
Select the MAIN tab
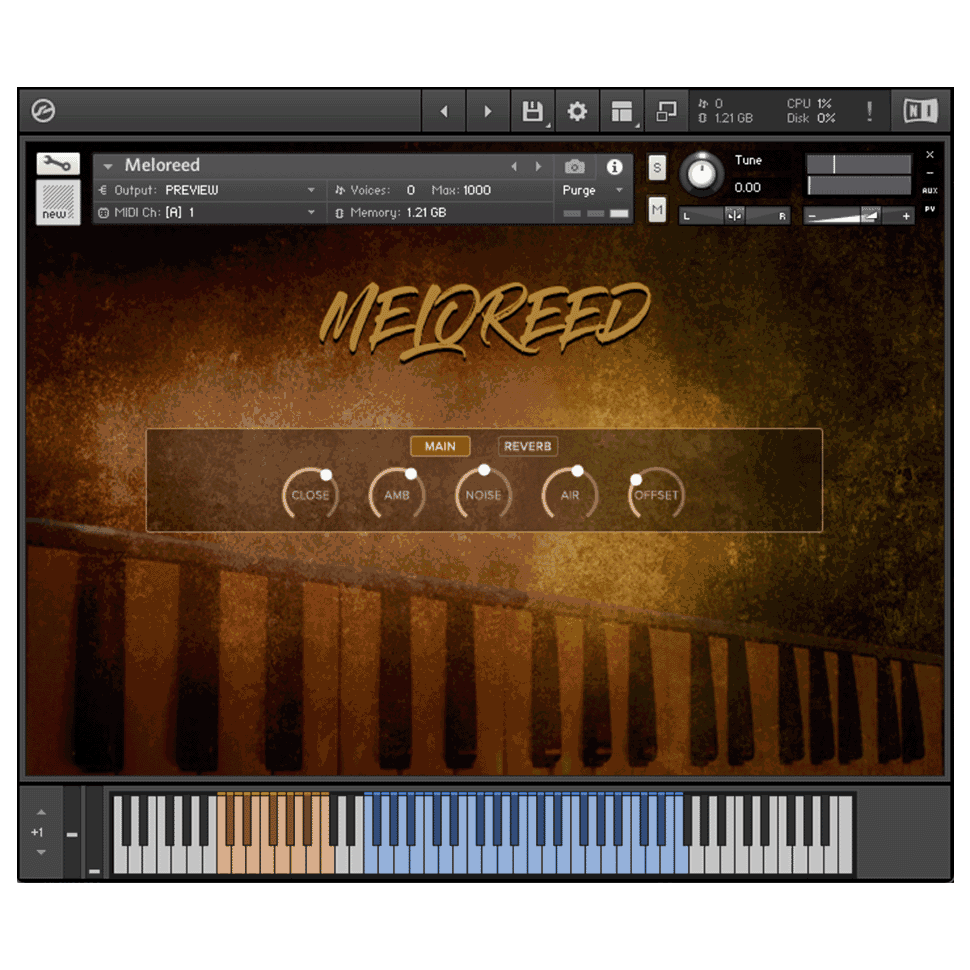(440, 446)
